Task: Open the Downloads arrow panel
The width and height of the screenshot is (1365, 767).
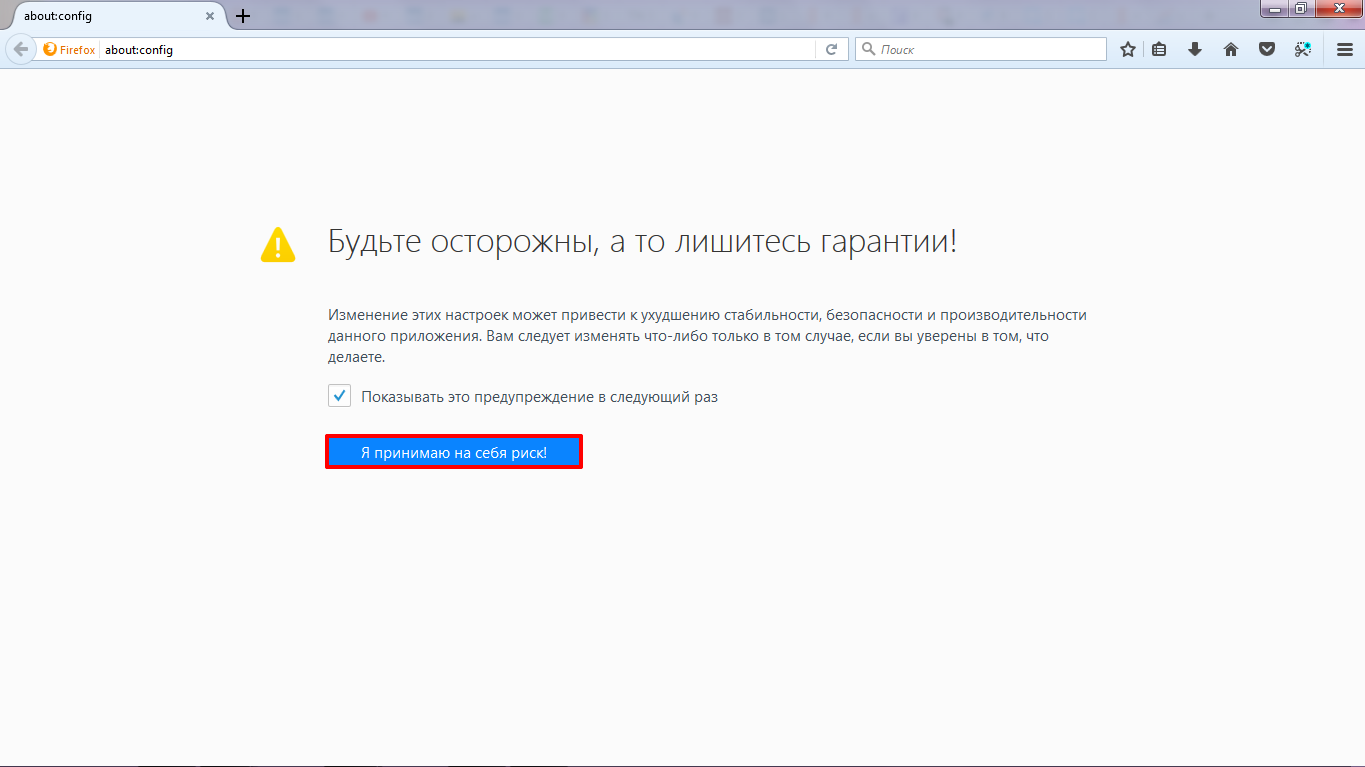Action: tap(1194, 49)
